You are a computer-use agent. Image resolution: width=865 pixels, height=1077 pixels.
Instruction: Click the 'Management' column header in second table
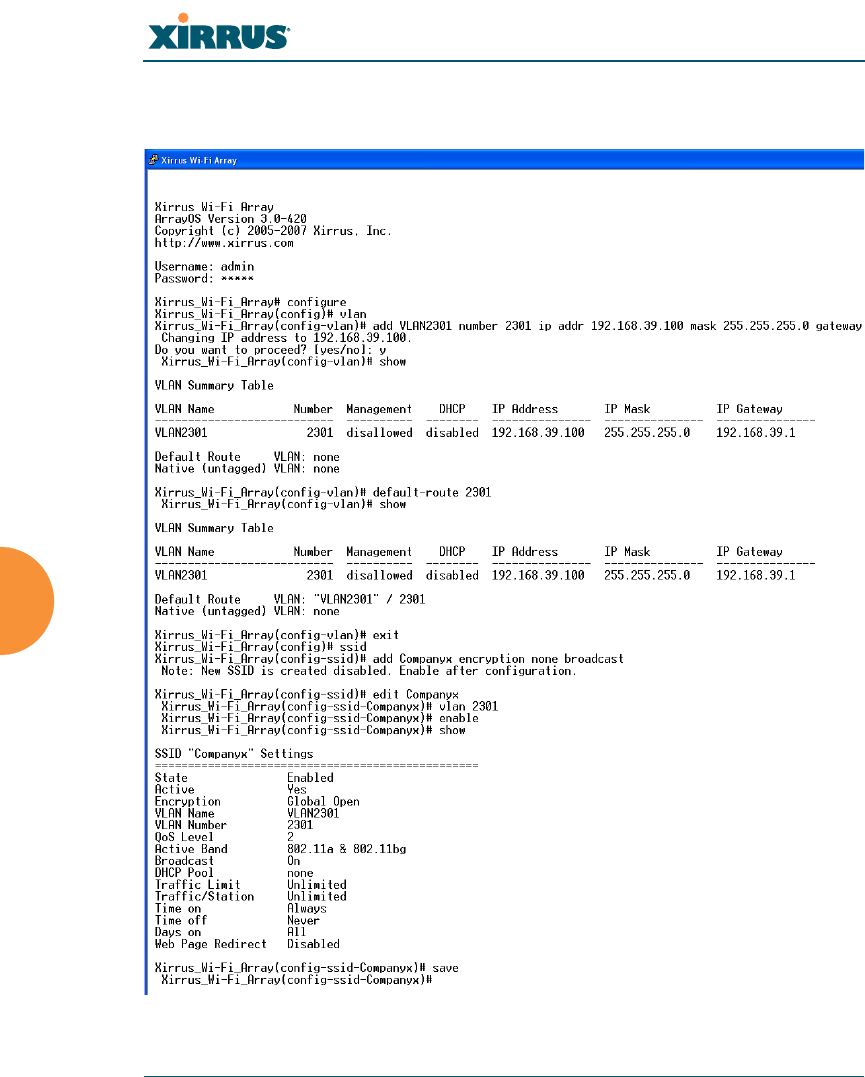pyautogui.click(x=379, y=552)
